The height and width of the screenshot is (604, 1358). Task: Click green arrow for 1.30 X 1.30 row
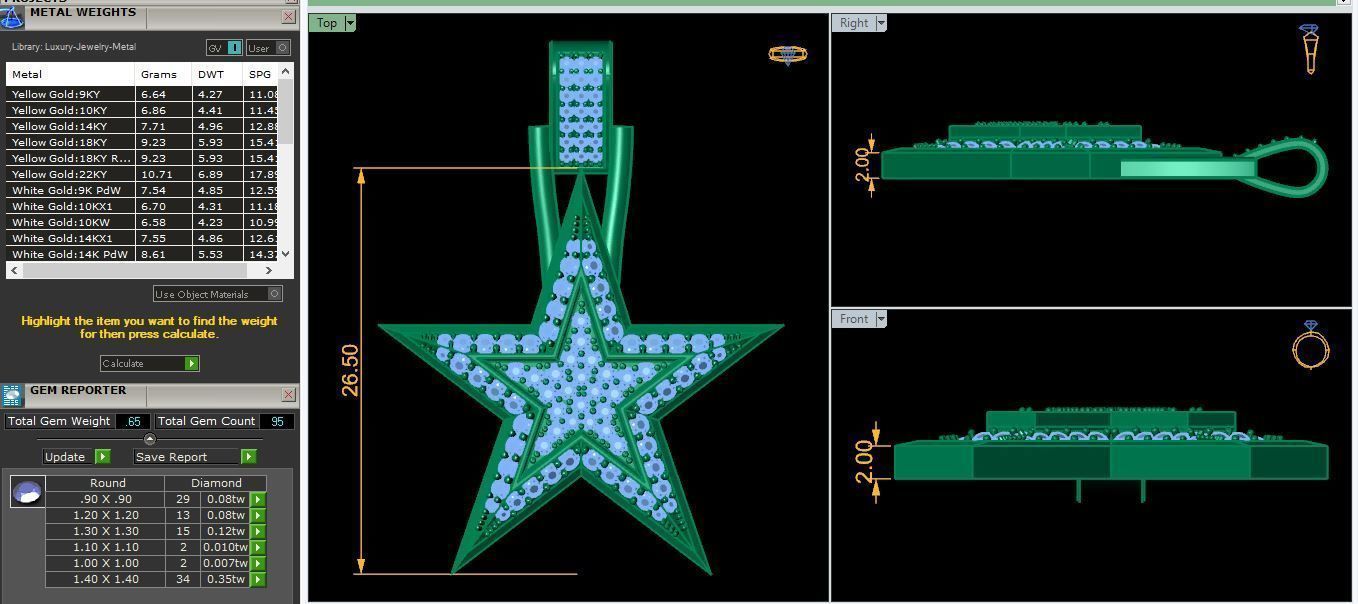pyautogui.click(x=258, y=531)
